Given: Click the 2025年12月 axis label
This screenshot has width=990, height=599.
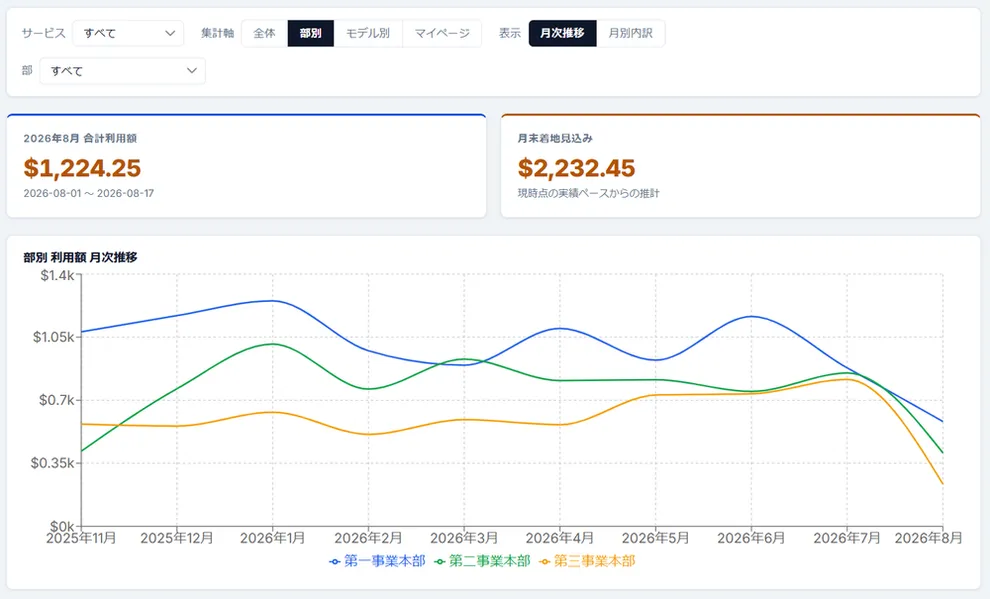Looking at the screenshot, I should 177,538.
